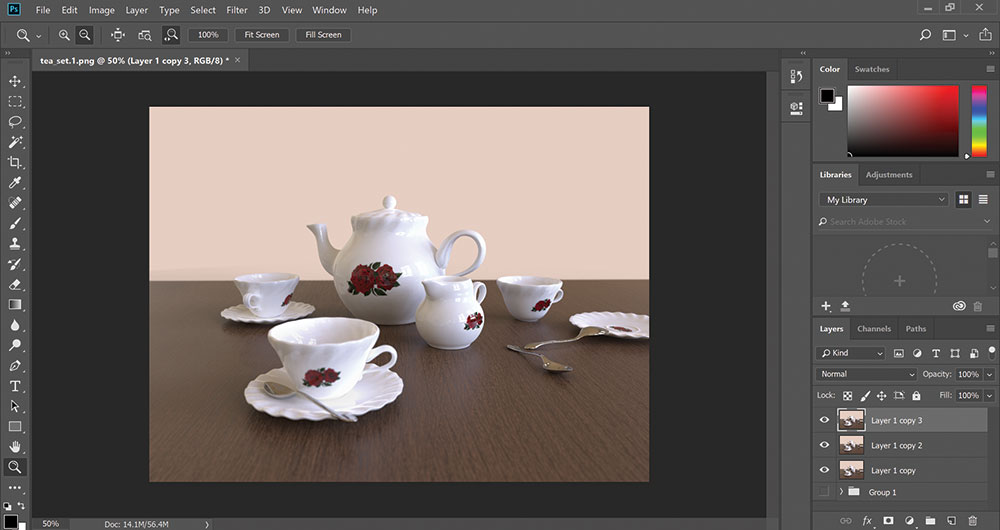The height and width of the screenshot is (530, 1000).
Task: Open the My Library dropdown
Action: click(883, 200)
